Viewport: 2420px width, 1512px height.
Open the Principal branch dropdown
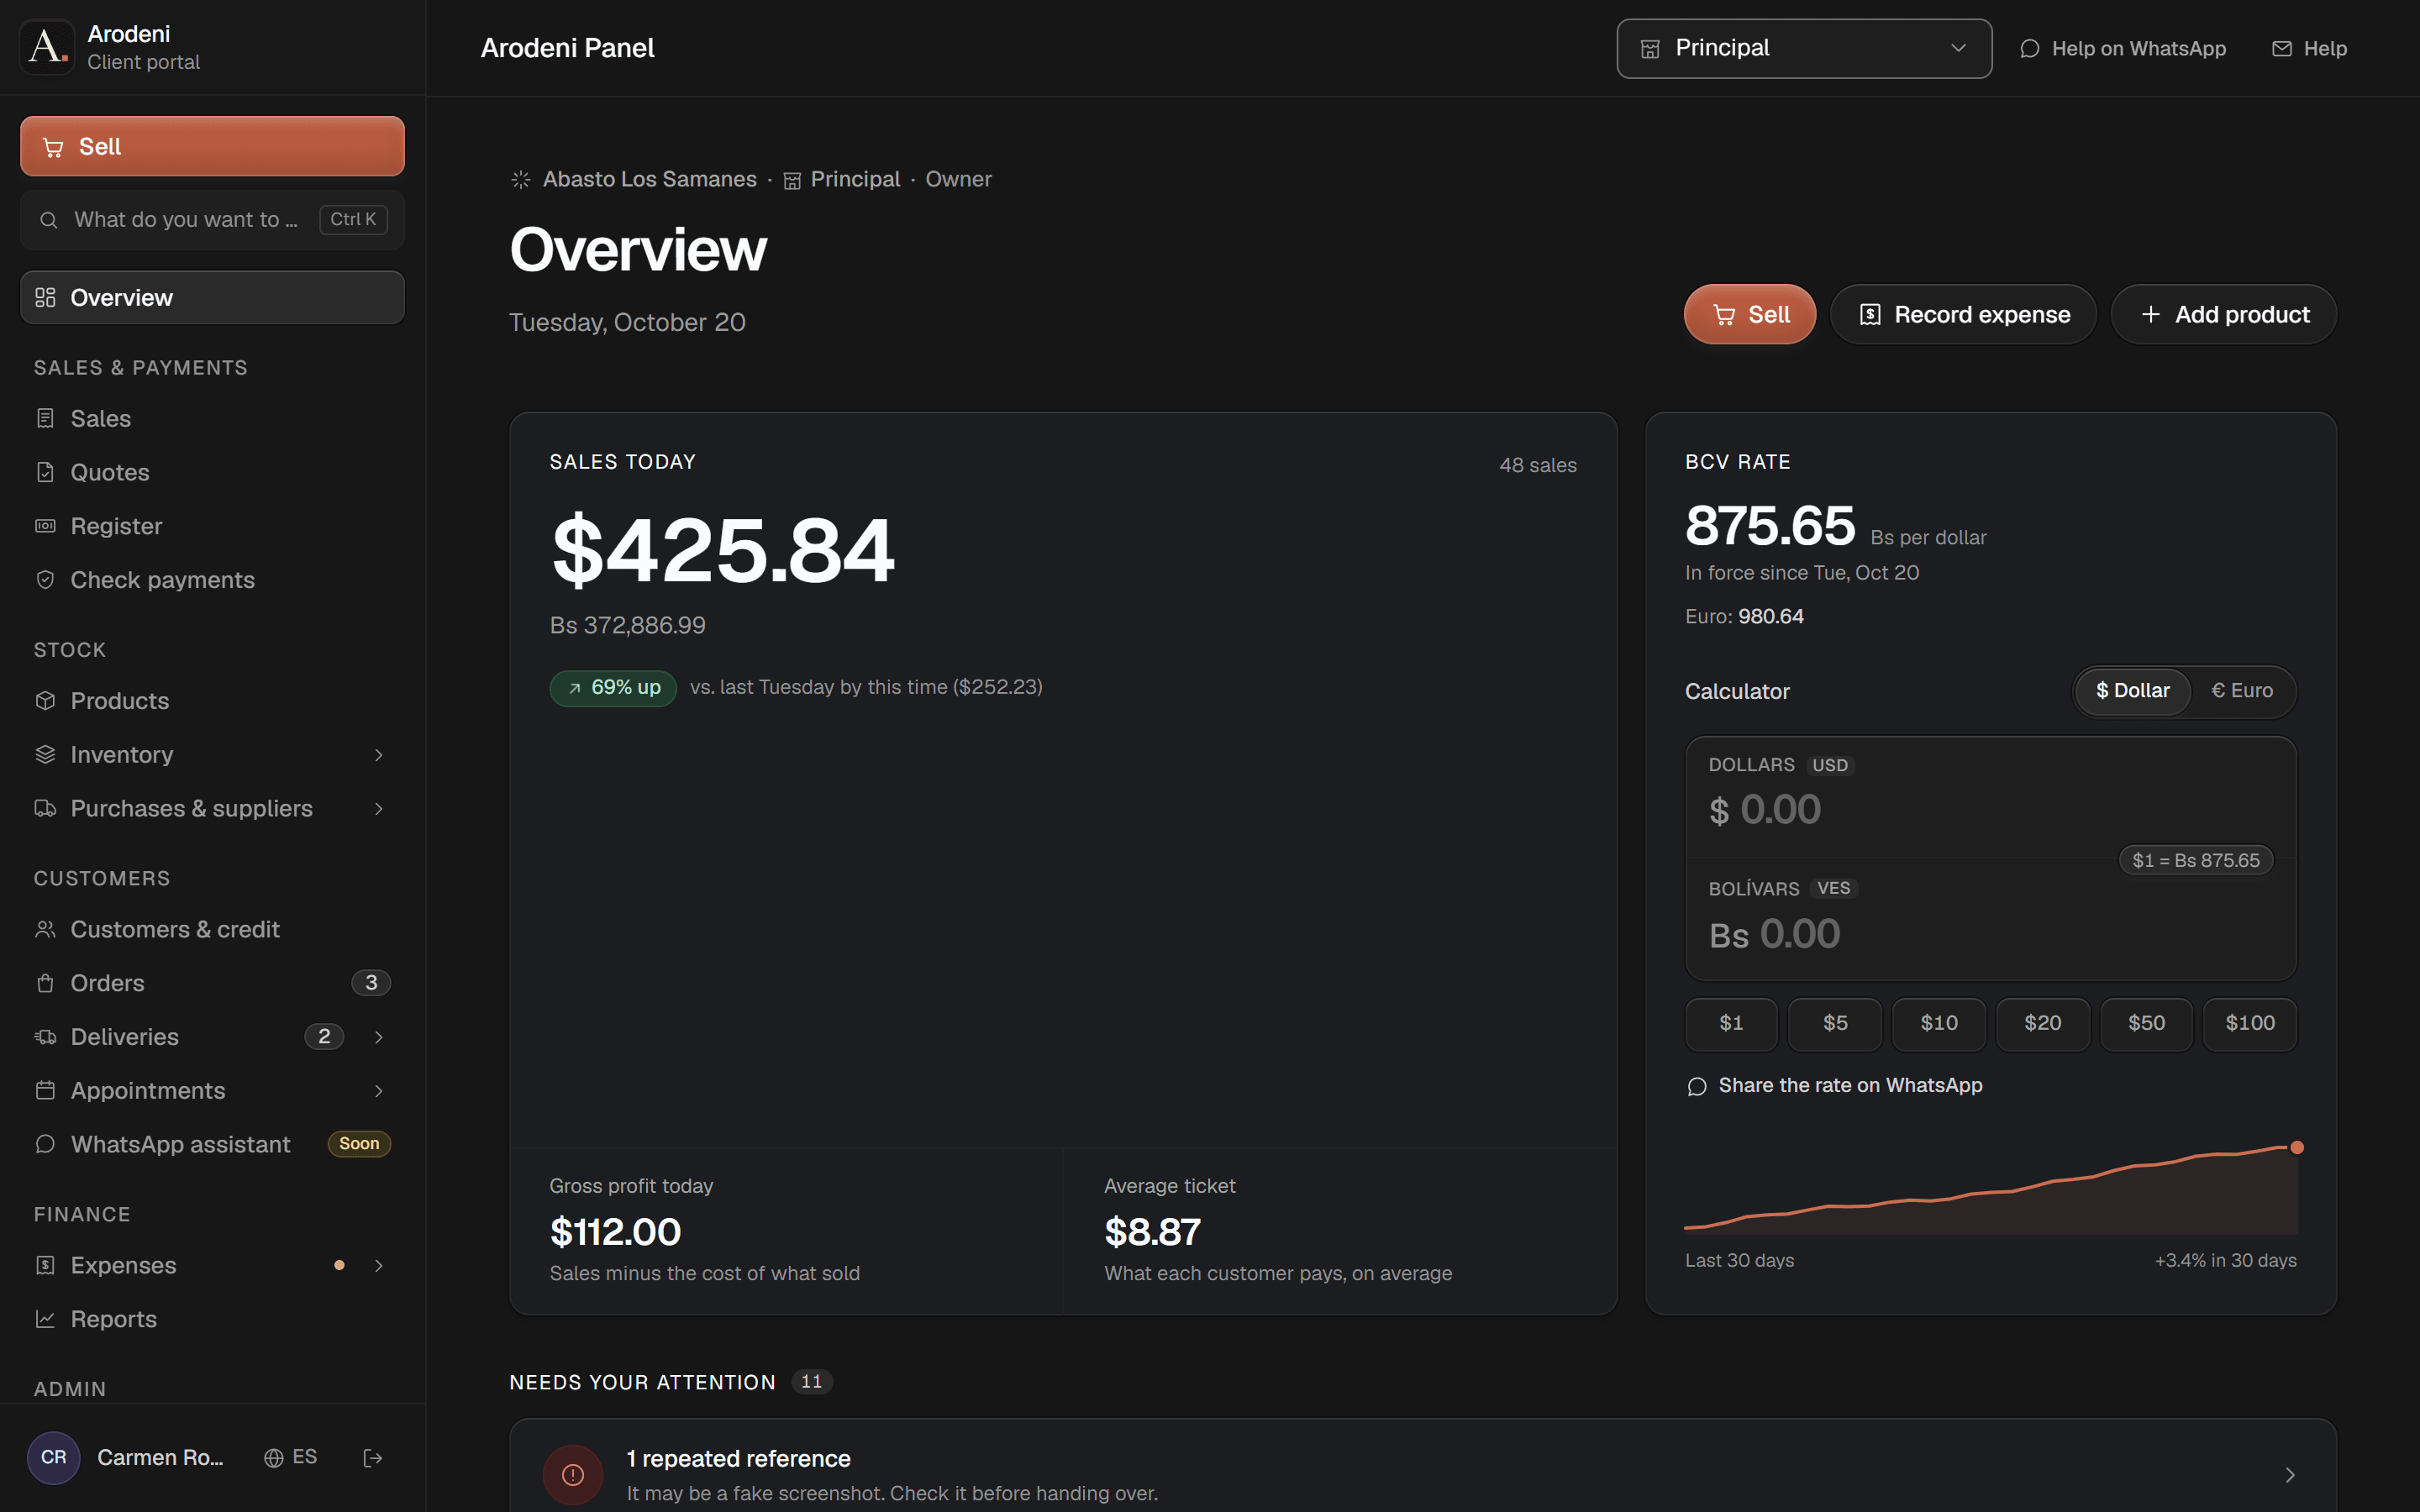tap(1804, 48)
